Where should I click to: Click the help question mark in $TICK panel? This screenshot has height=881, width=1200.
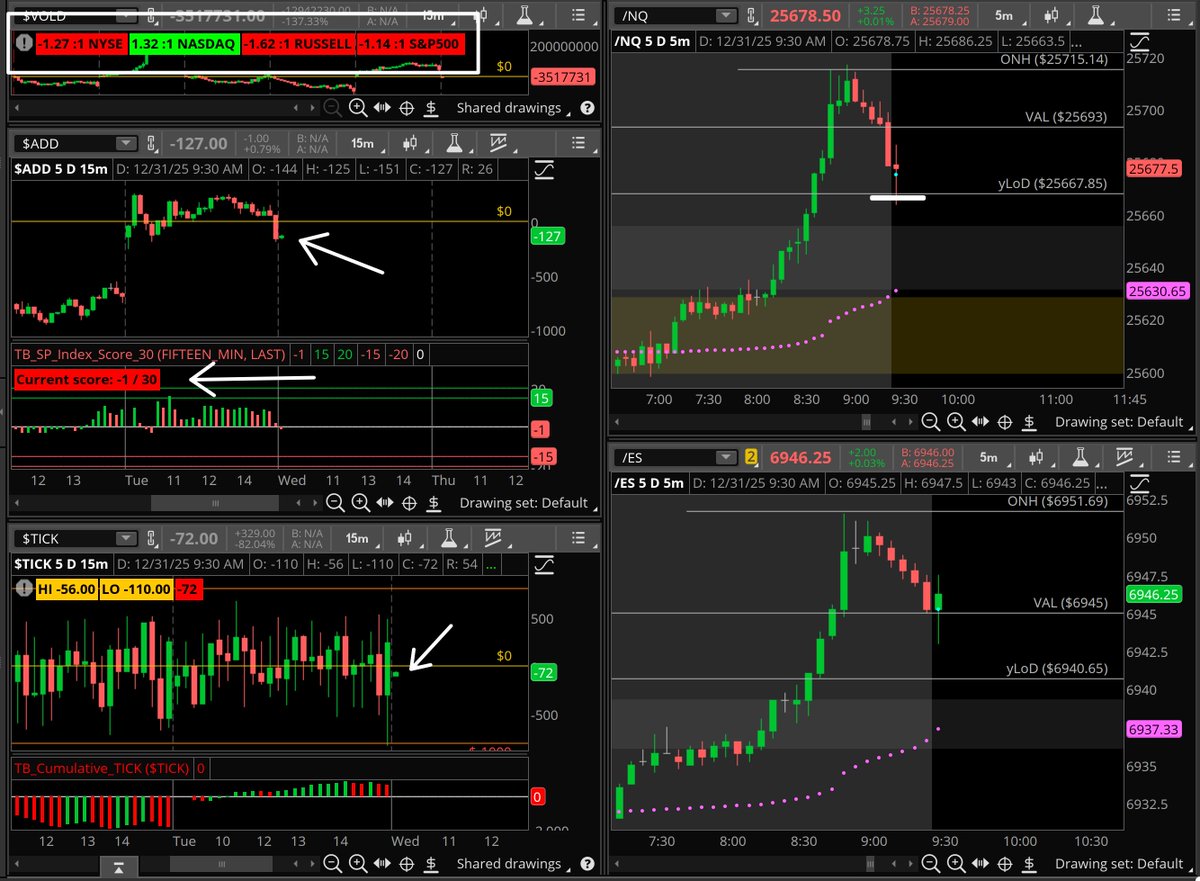click(587, 863)
